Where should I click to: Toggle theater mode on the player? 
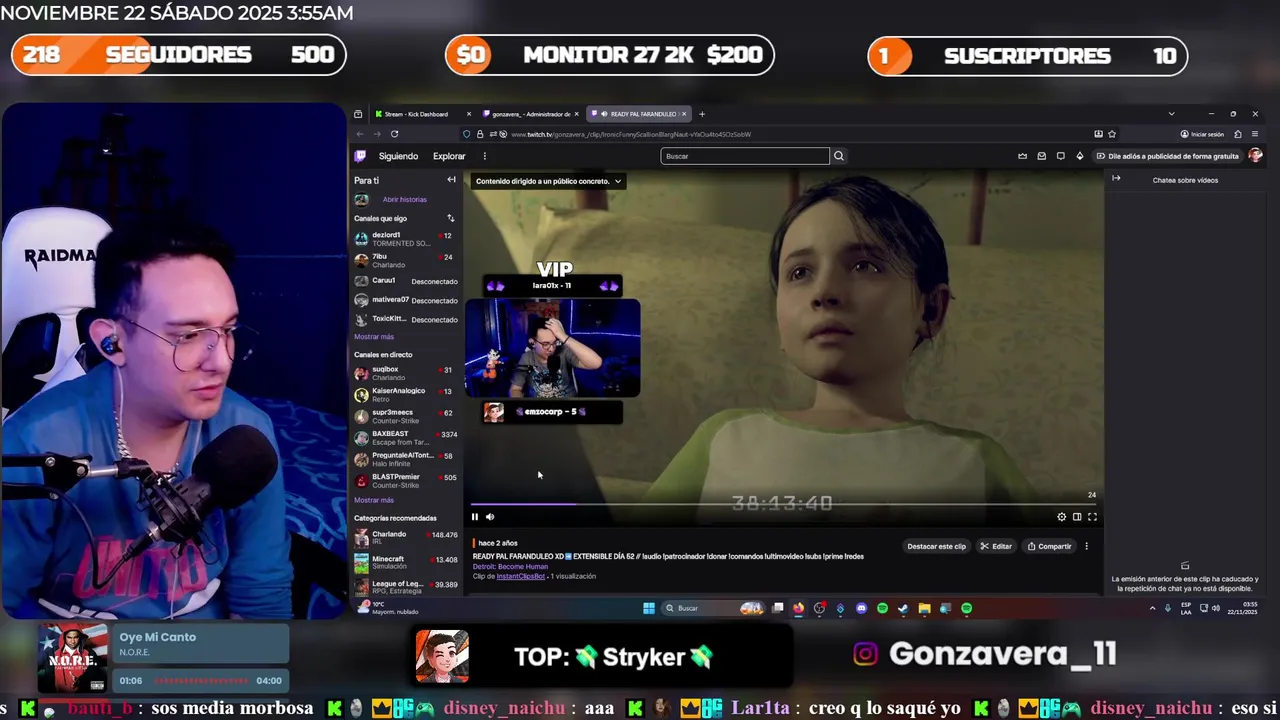point(1077,517)
